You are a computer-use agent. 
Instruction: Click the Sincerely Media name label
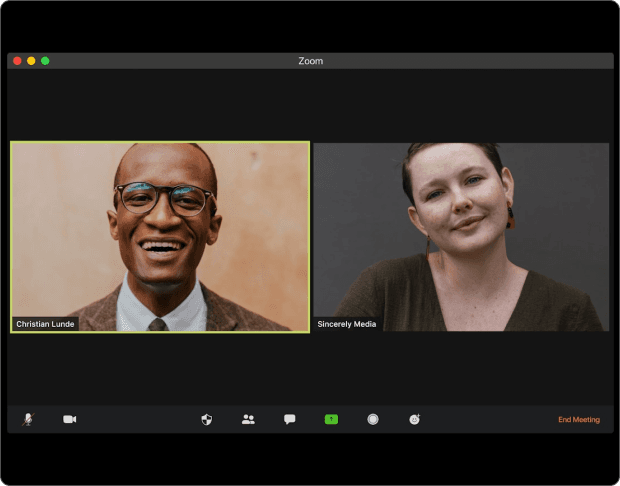click(x=347, y=324)
